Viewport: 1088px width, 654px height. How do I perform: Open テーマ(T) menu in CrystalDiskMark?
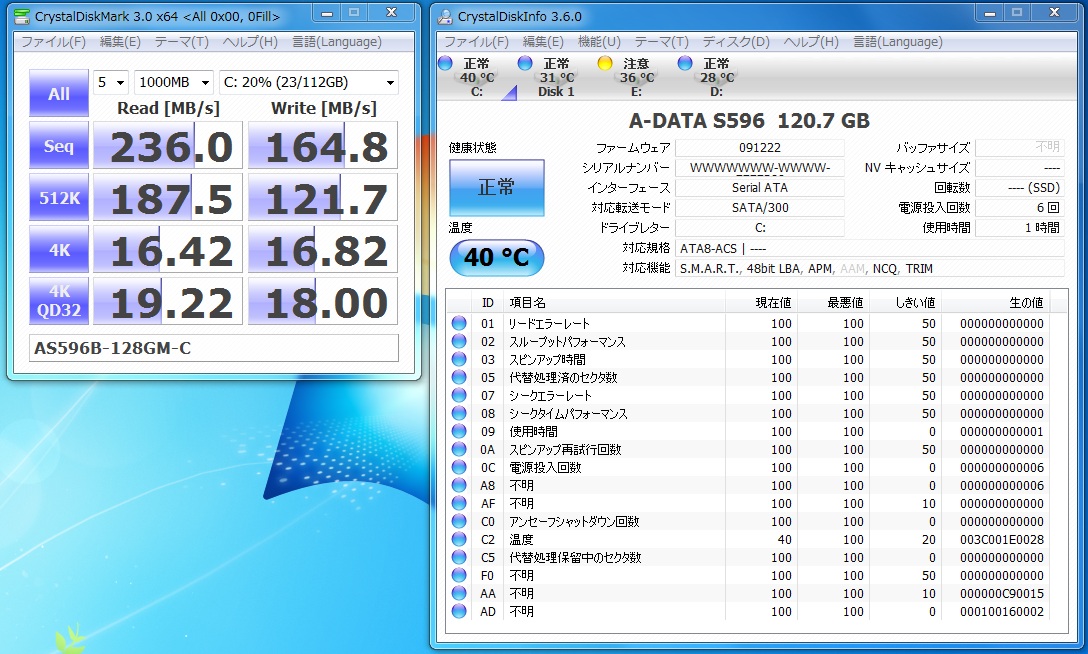(181, 42)
